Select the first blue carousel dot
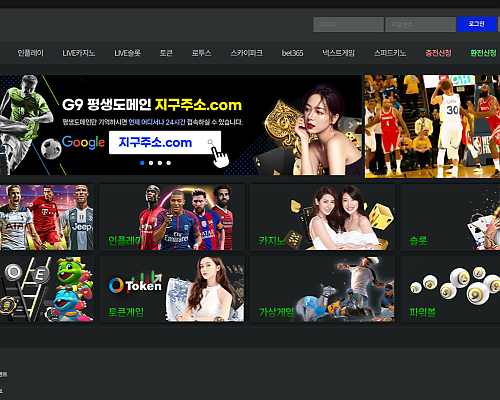This screenshot has height=400, width=500. pos(142,163)
